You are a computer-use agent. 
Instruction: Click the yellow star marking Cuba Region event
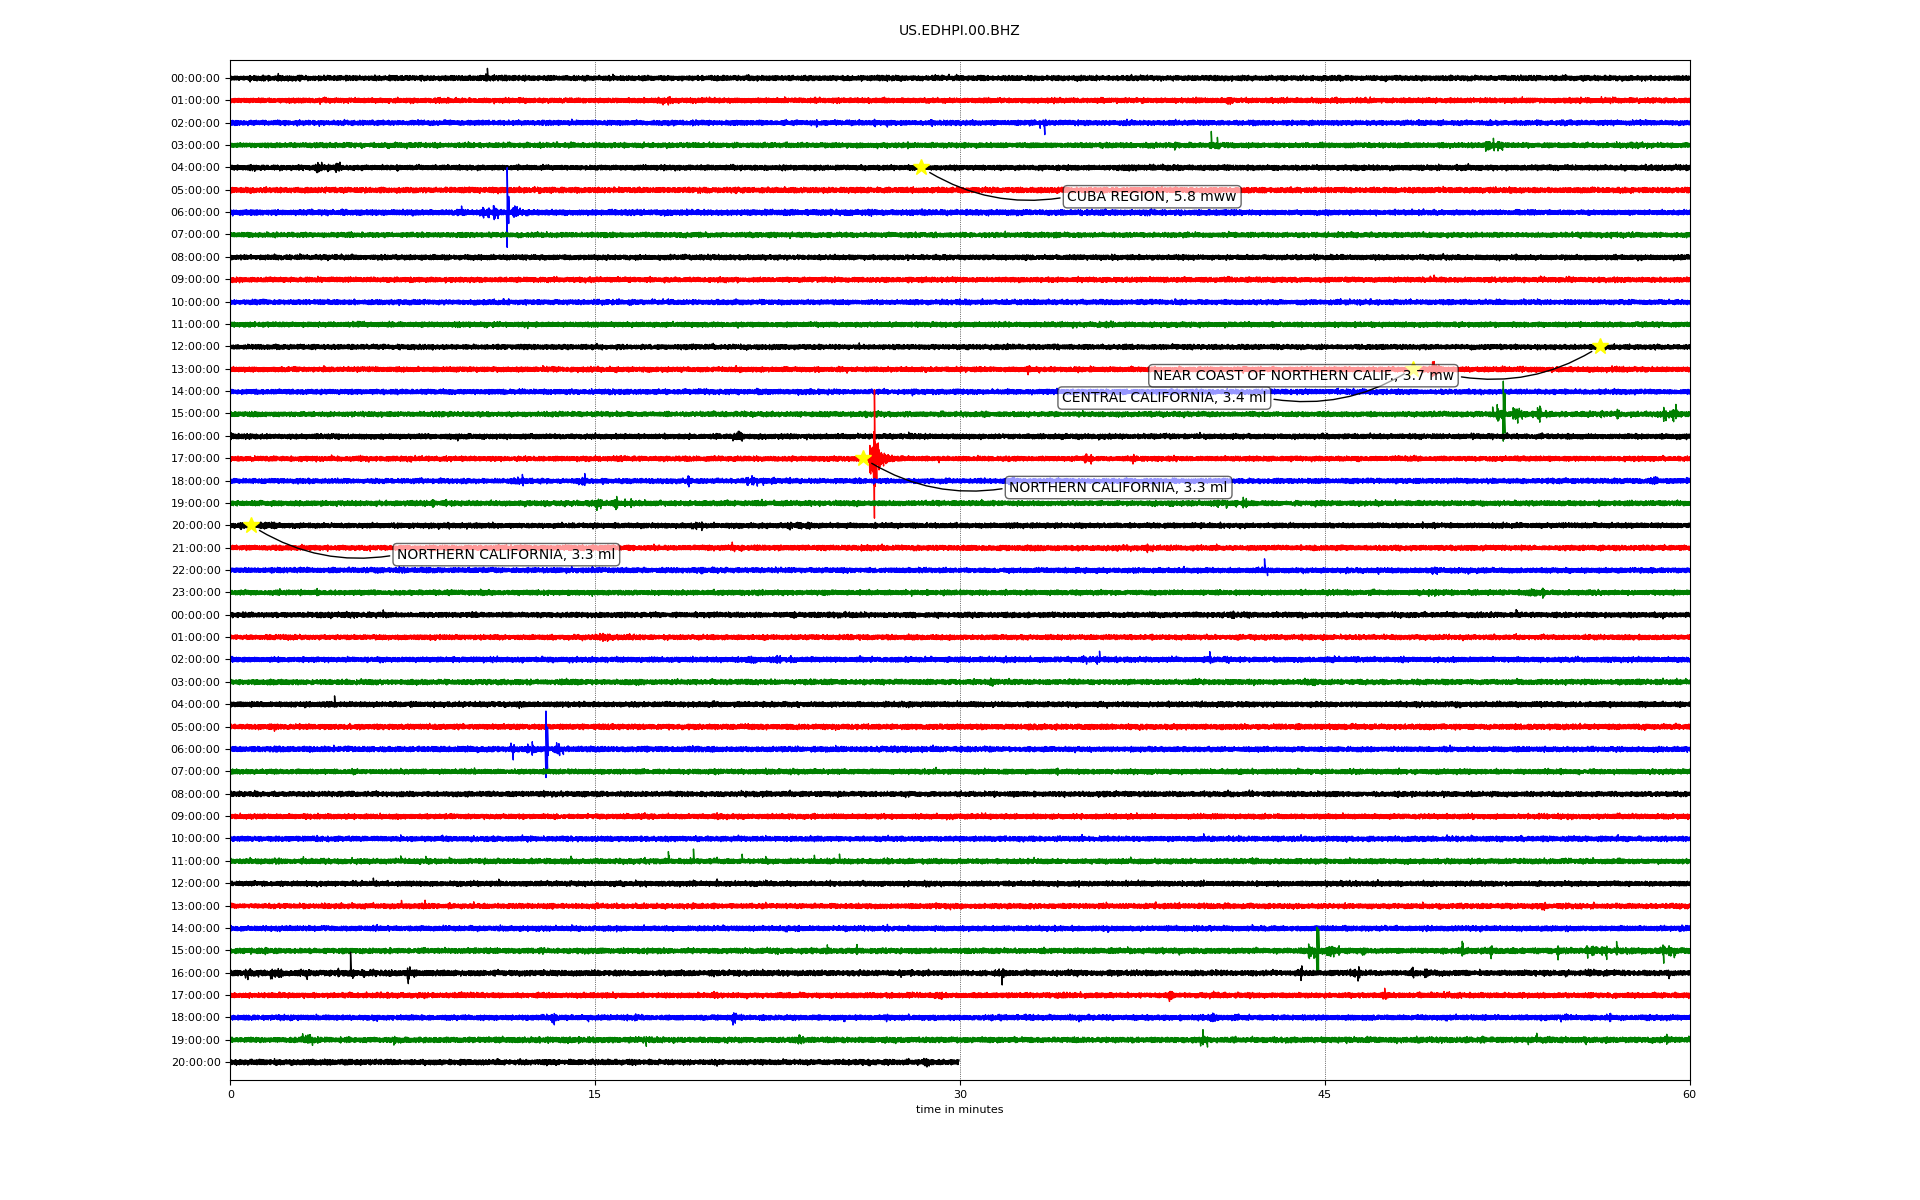pyautogui.click(x=921, y=167)
